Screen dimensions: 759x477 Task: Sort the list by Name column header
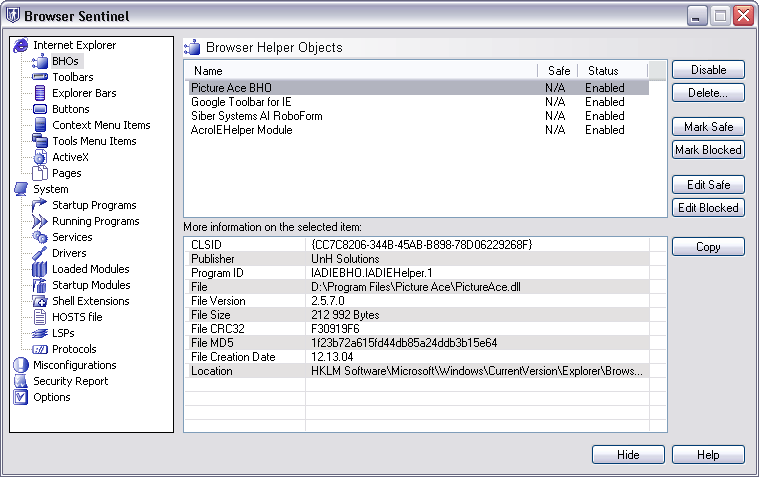tap(360, 71)
